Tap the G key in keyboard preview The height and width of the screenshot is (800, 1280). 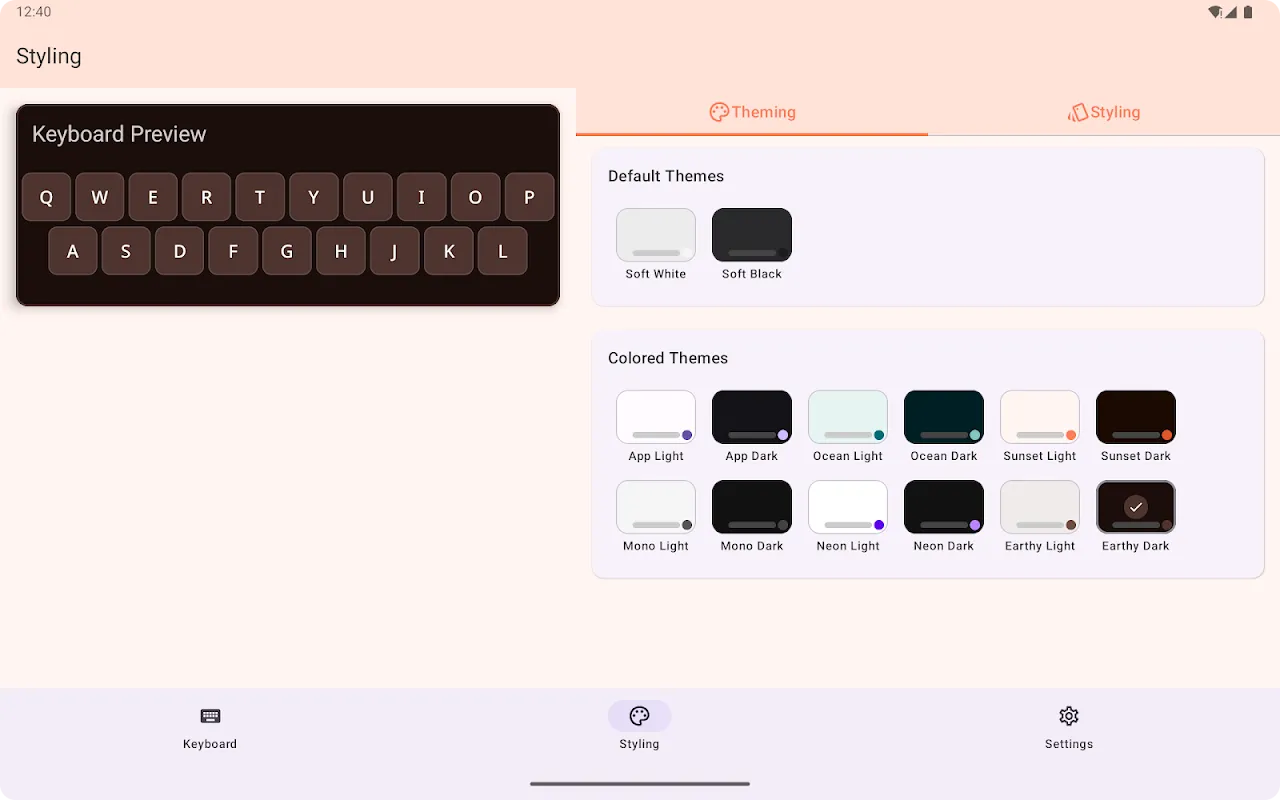(x=287, y=251)
